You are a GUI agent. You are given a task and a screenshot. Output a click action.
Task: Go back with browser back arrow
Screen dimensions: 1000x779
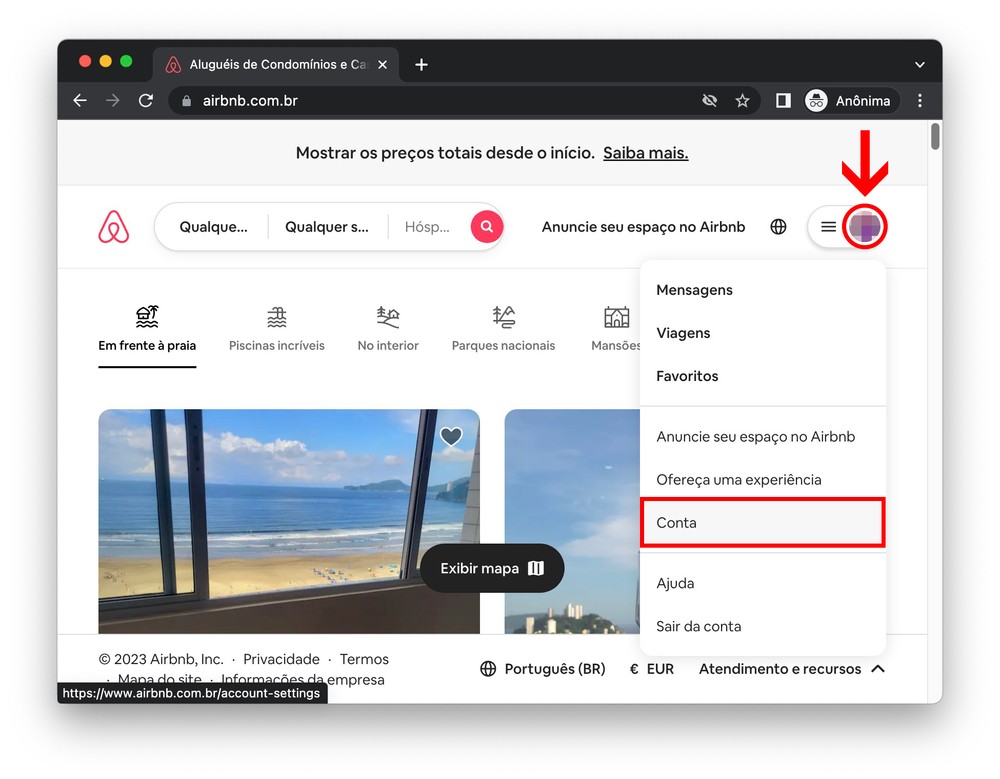pos(80,100)
